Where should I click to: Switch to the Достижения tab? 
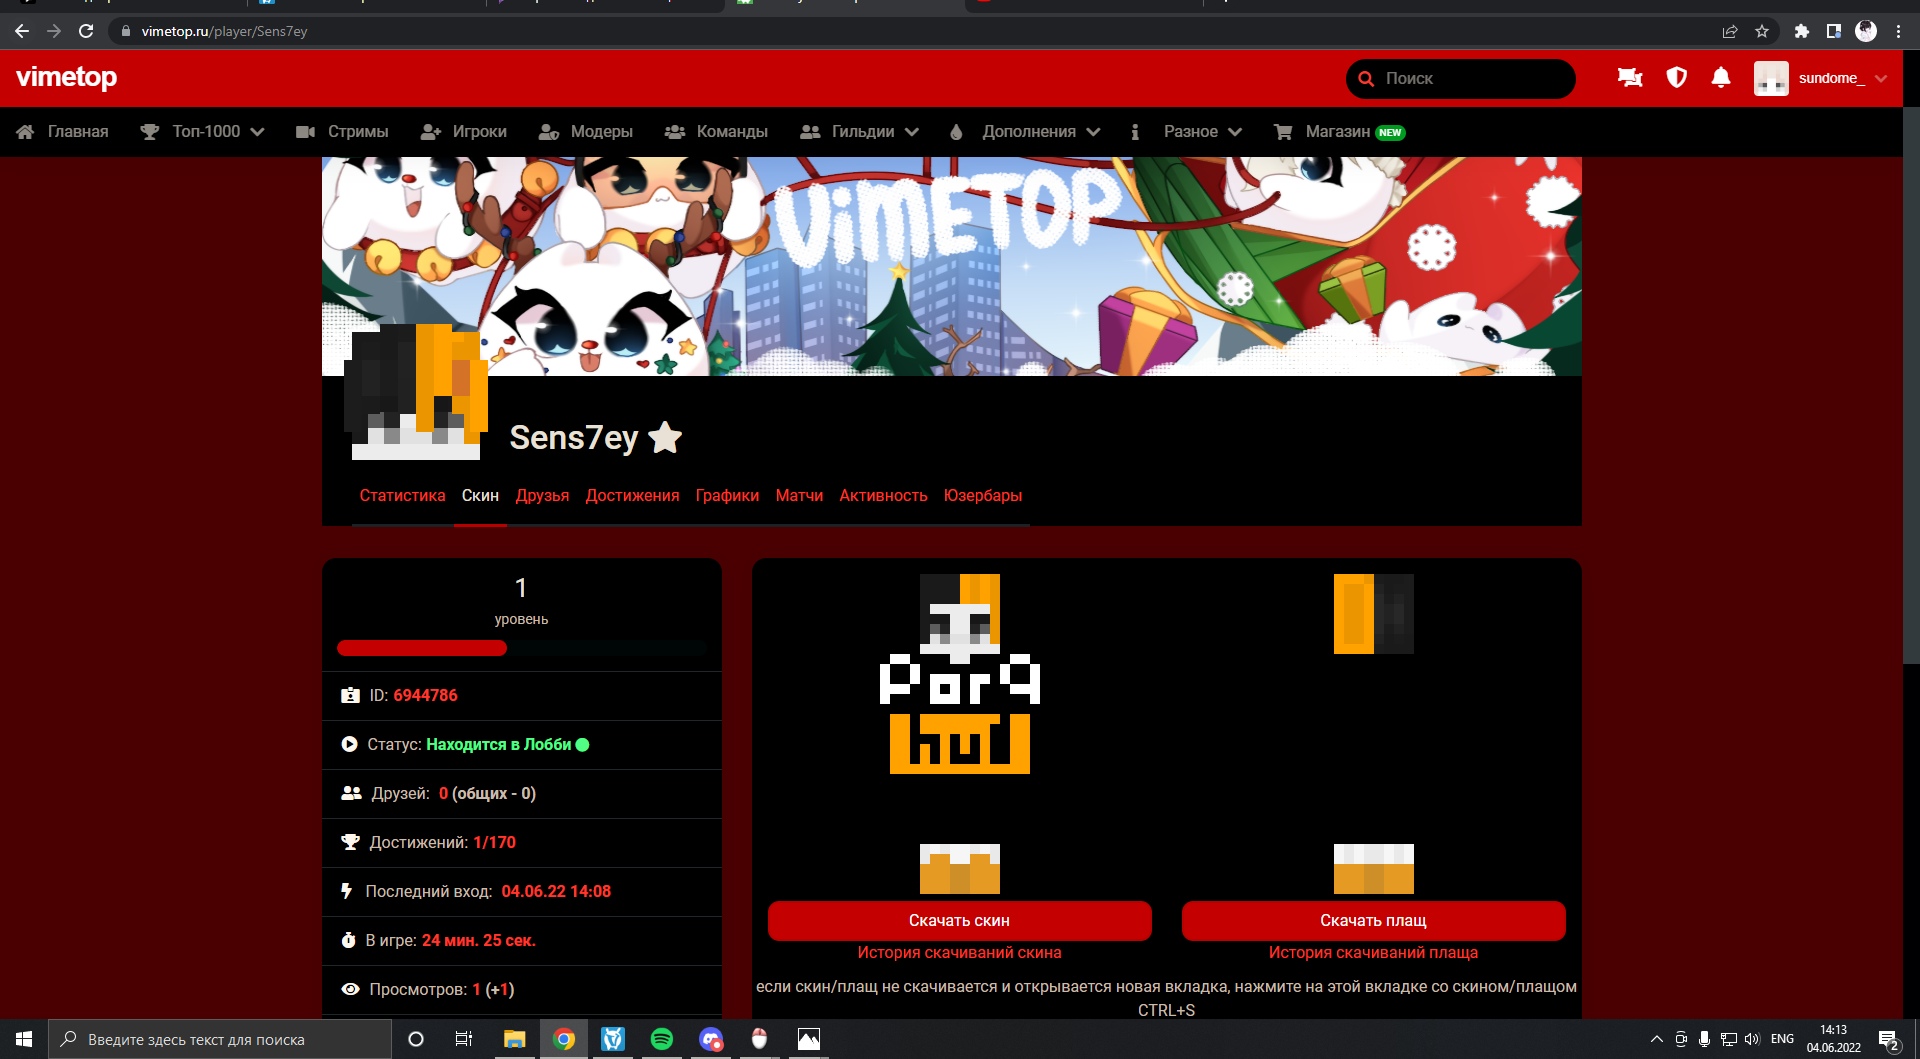tap(632, 496)
